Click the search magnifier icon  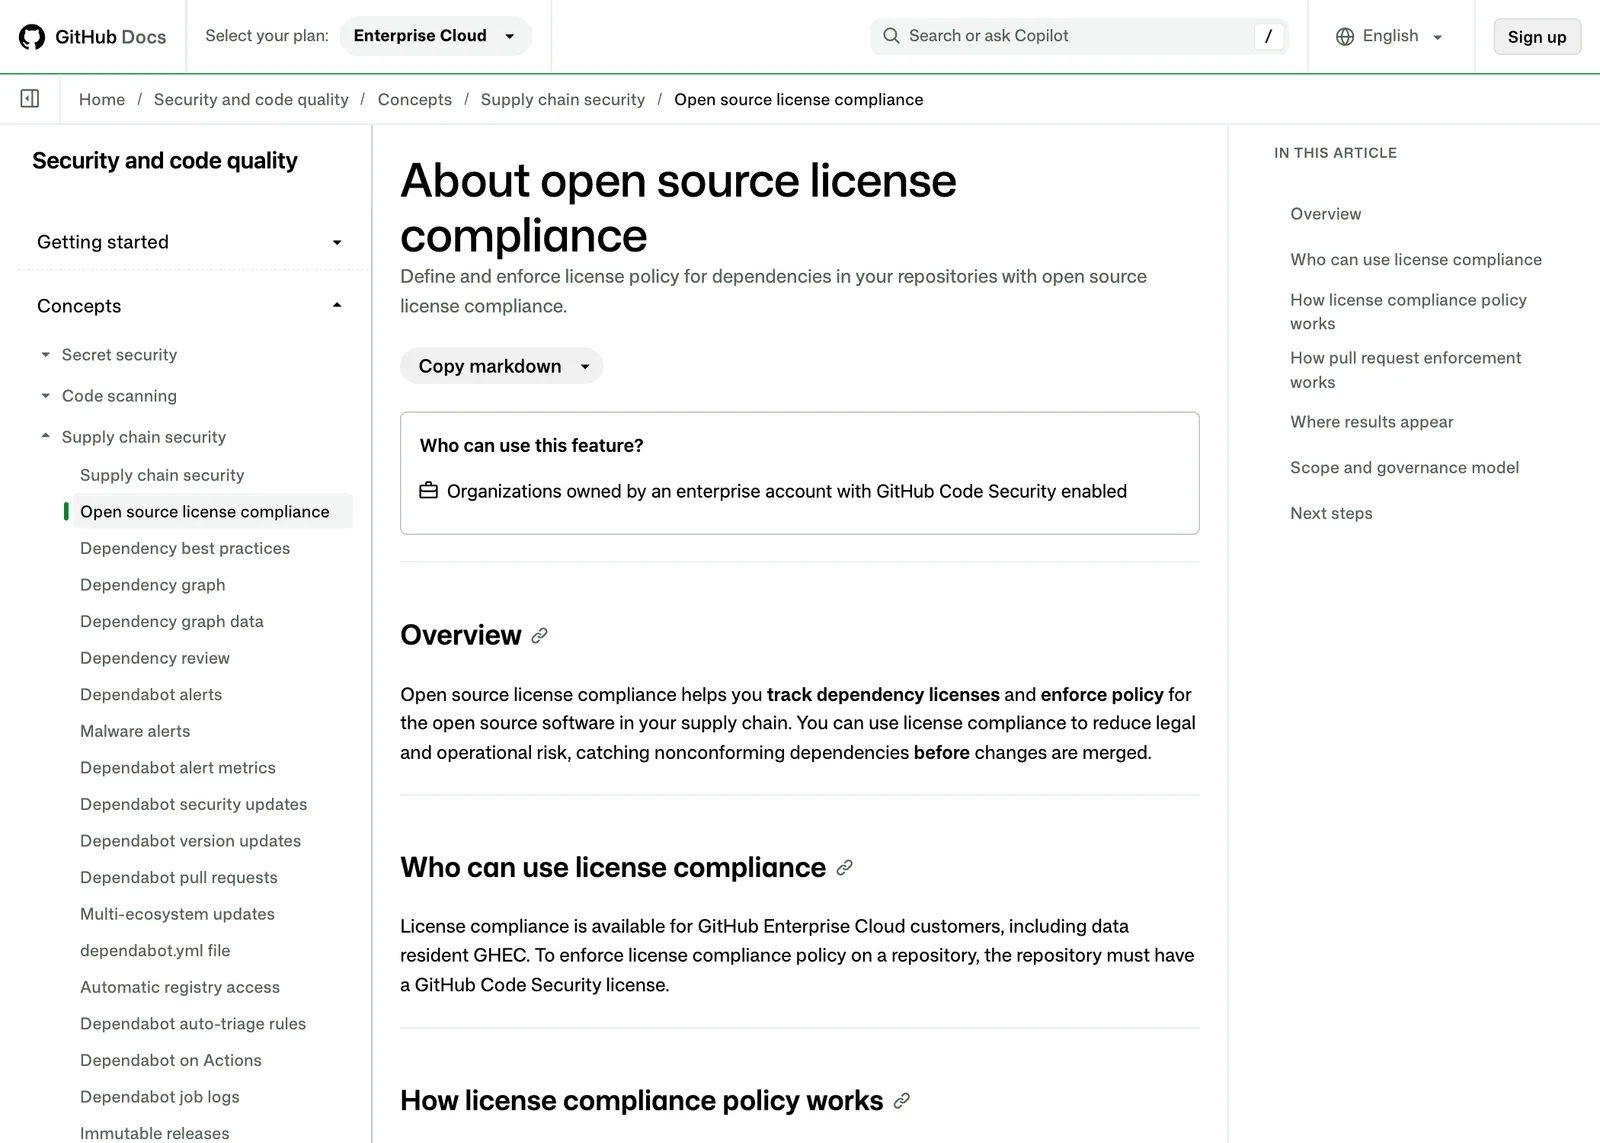pyautogui.click(x=891, y=36)
